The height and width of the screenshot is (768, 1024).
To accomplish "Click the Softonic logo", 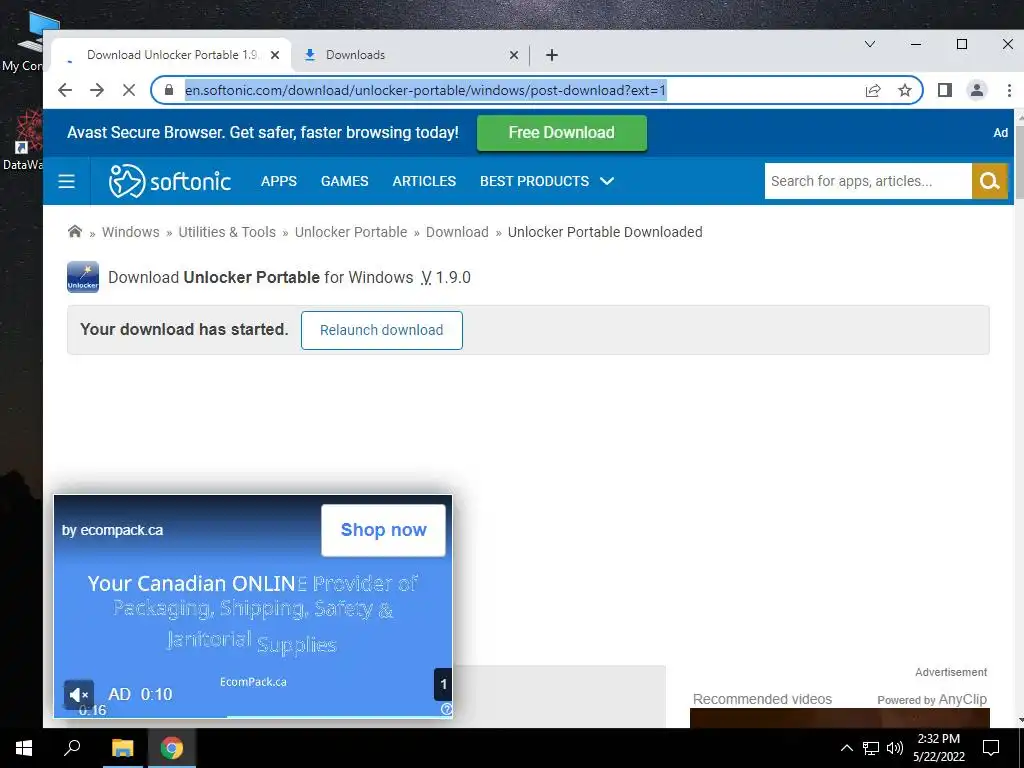I will tap(169, 181).
